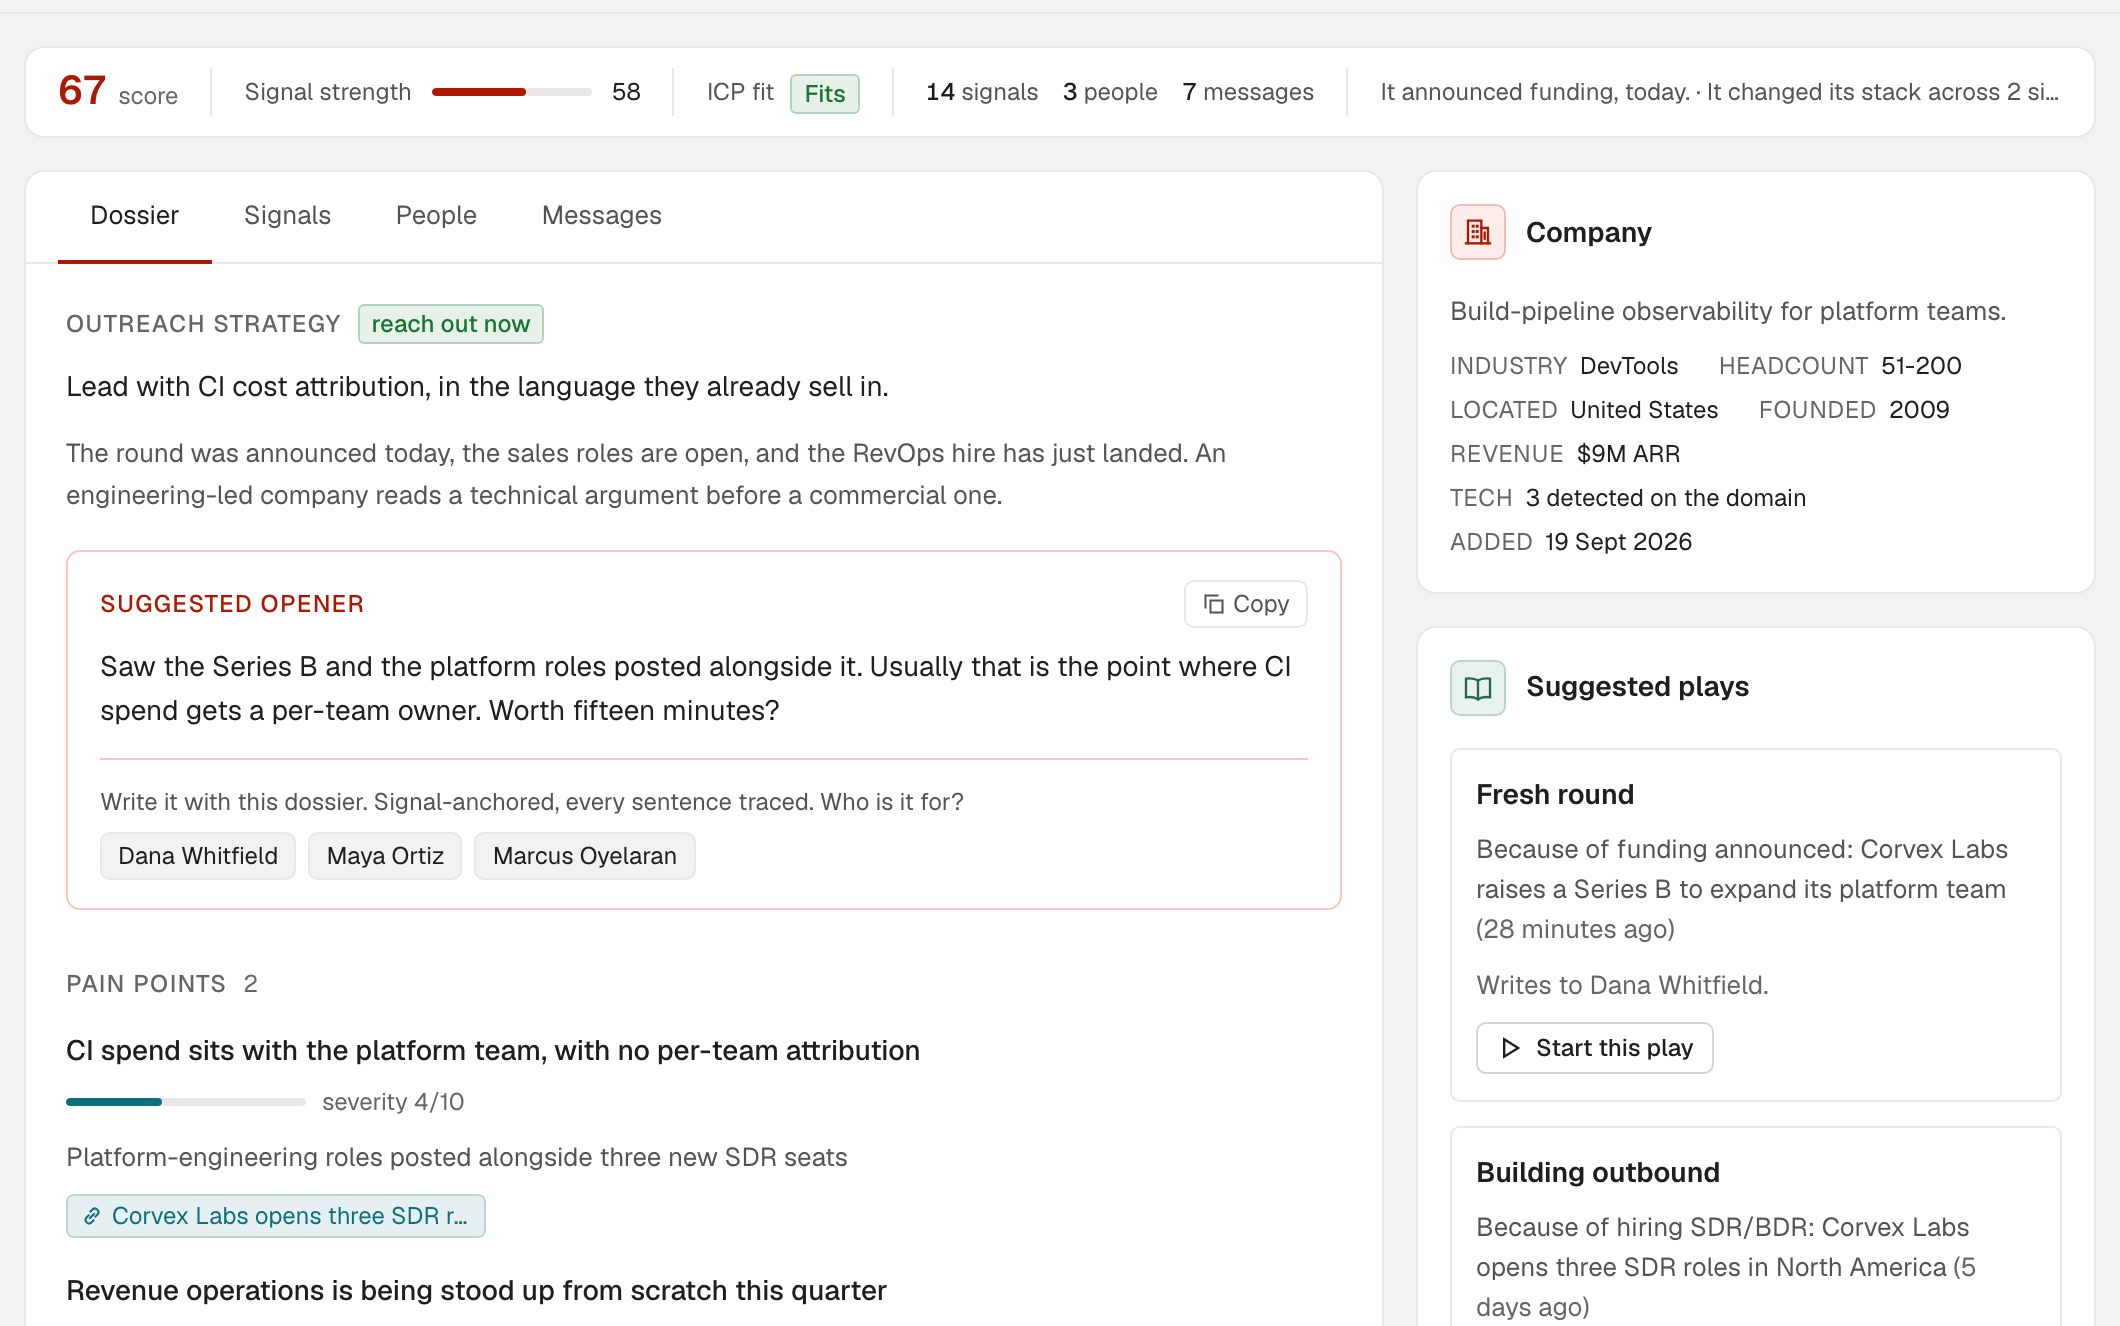The image size is (2120, 1326).
Task: Click the Writes to Dana Whitfield text
Action: coord(1622,985)
